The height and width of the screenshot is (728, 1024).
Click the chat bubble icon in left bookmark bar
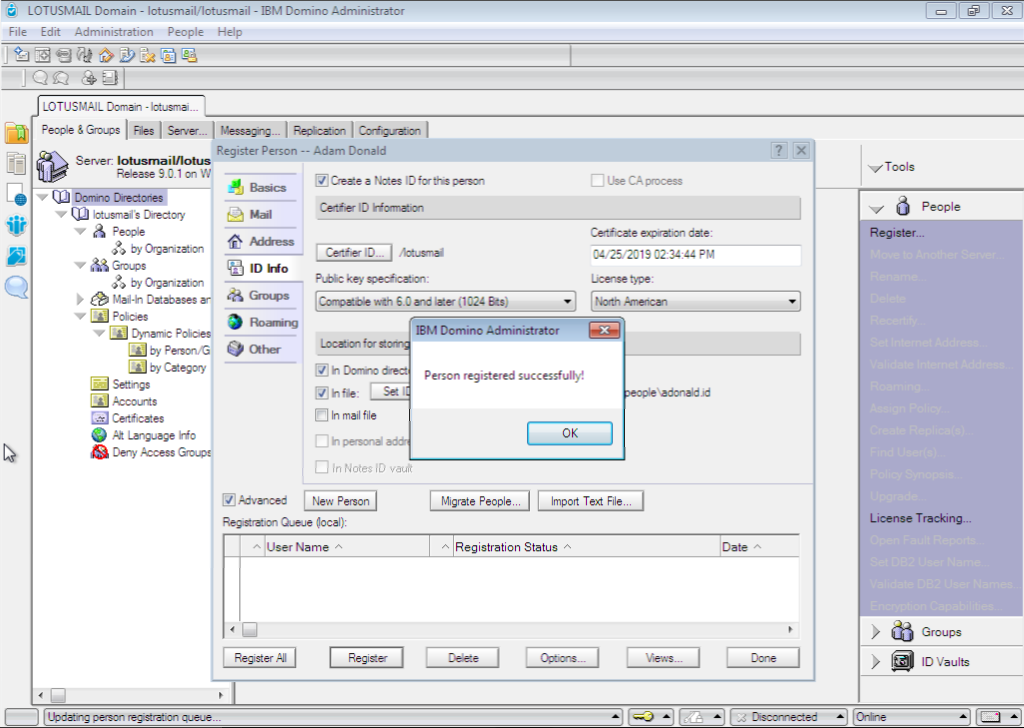tap(16, 288)
